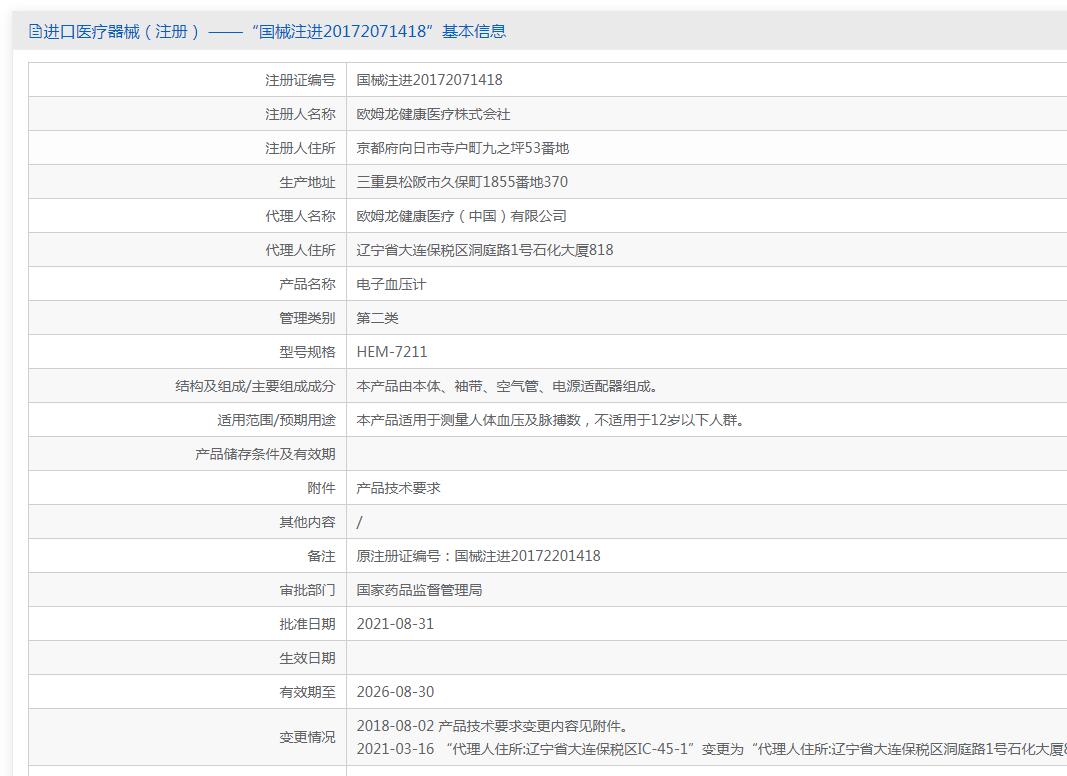Select the slash value in 其他内容 row

pos(359,522)
